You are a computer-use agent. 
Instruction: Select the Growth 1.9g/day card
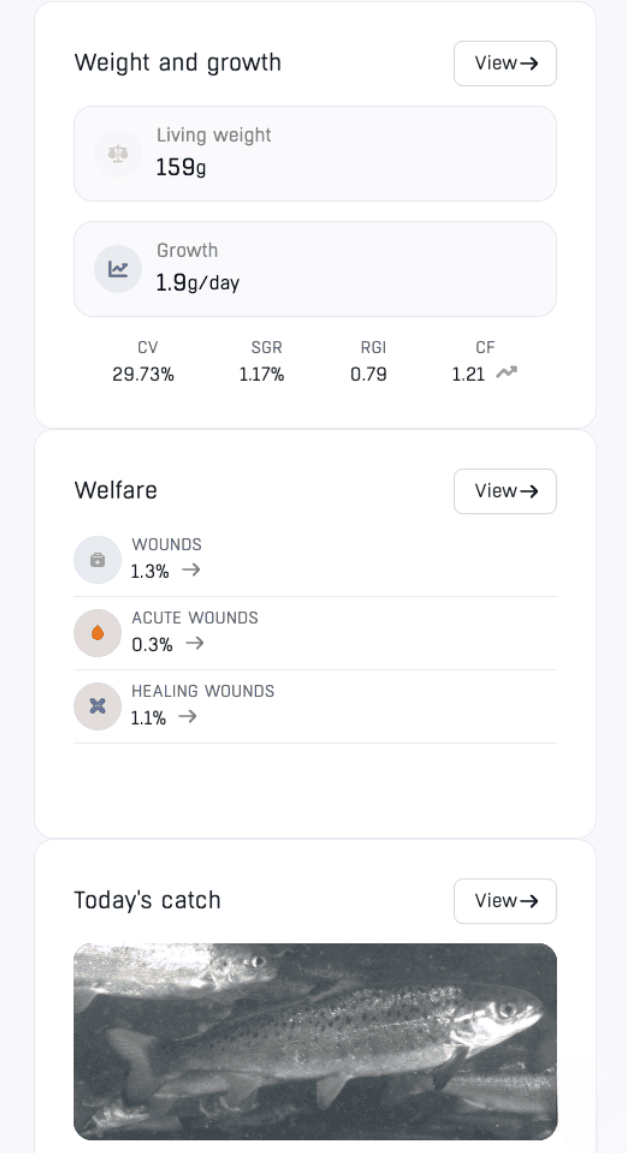click(x=315, y=269)
